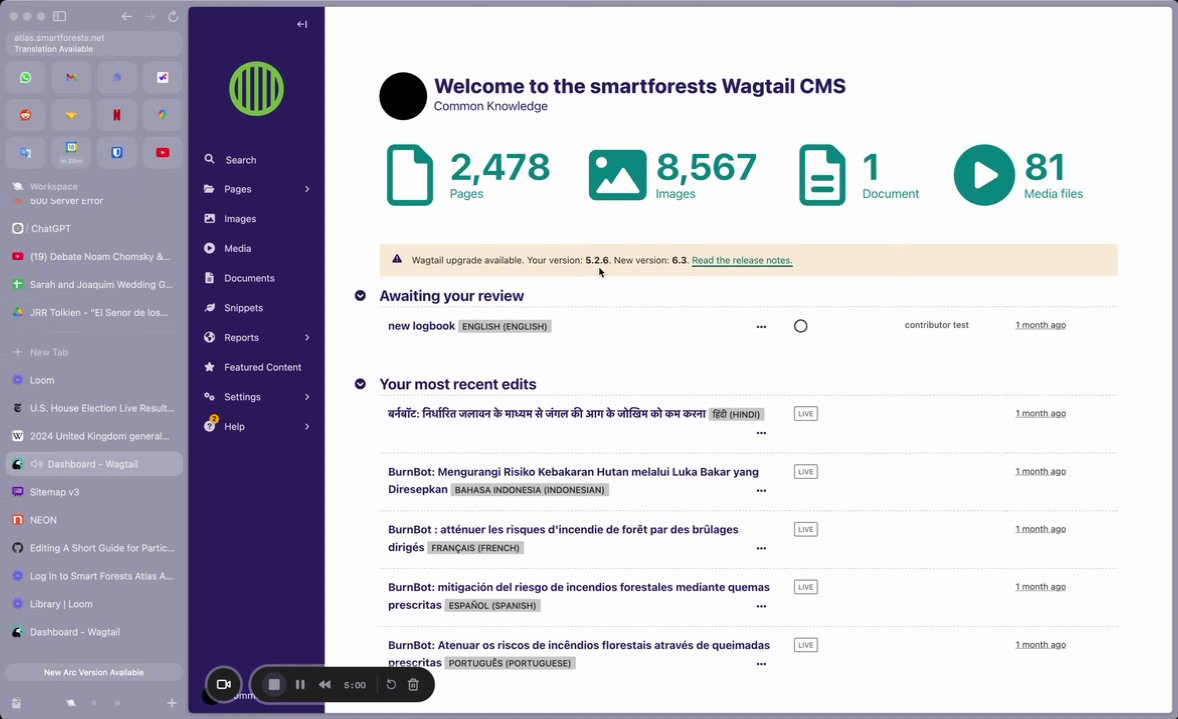This screenshot has width=1178, height=719.
Task: Go back with the Arc back arrow
Action: pos(127,16)
